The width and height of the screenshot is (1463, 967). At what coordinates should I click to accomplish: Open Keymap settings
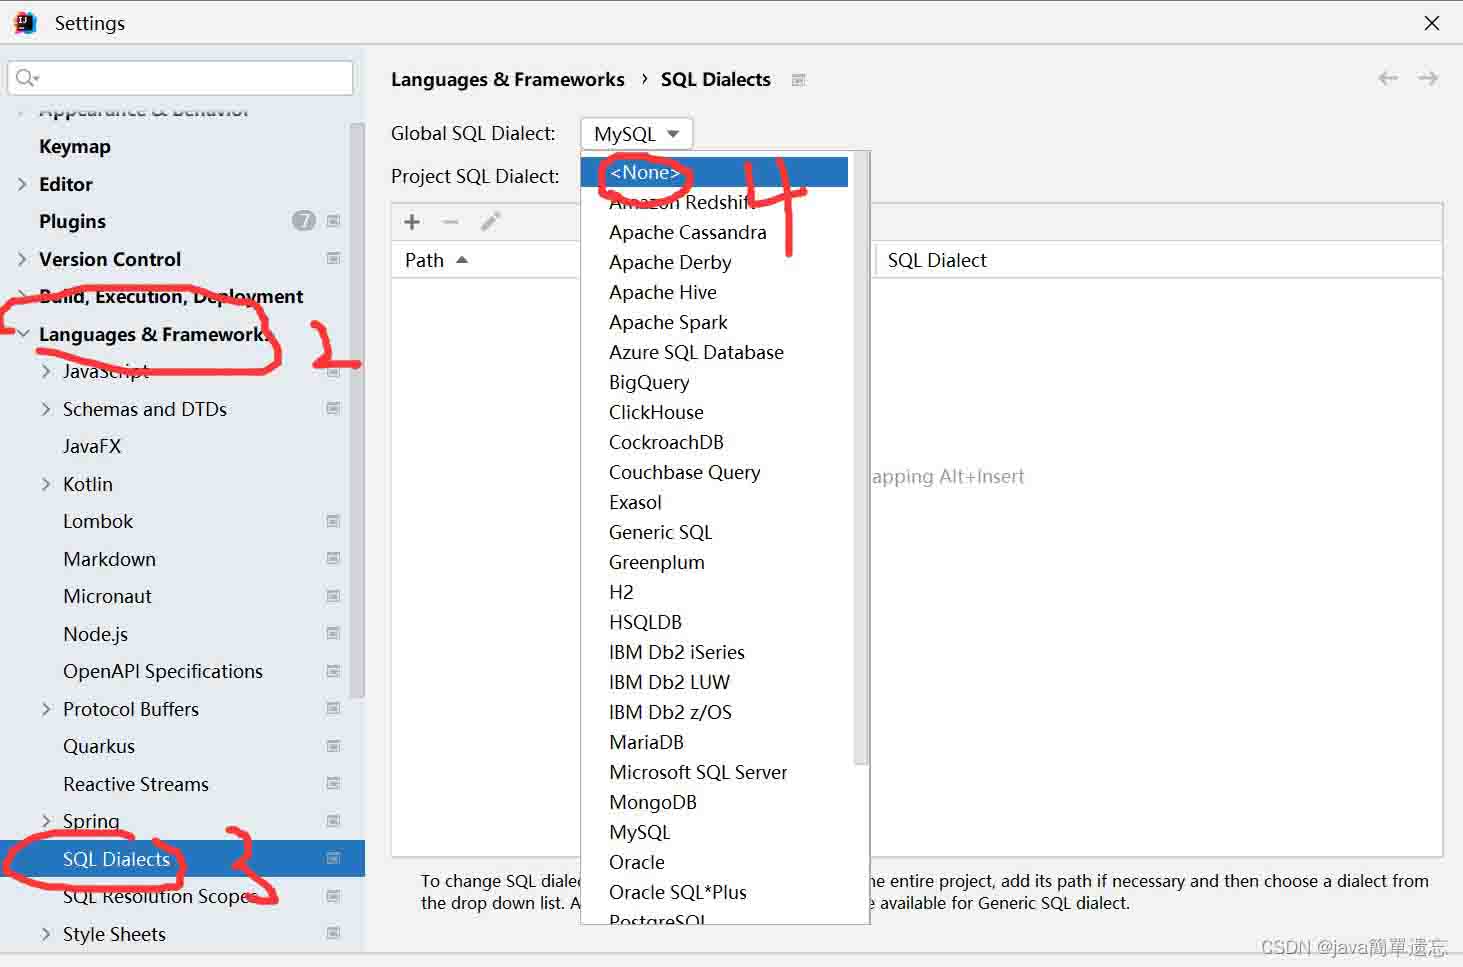pos(75,147)
